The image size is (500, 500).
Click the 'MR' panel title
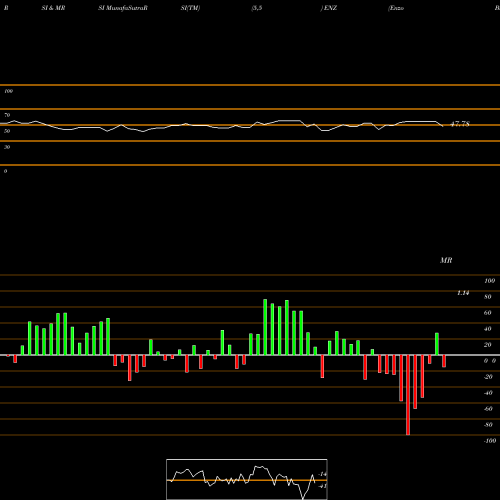(x=446, y=260)
